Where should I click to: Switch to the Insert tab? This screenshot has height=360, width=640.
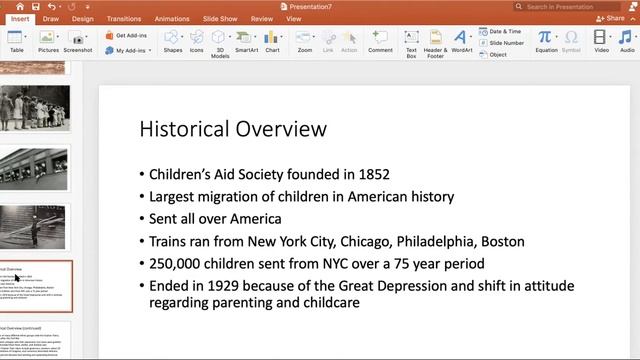20,19
